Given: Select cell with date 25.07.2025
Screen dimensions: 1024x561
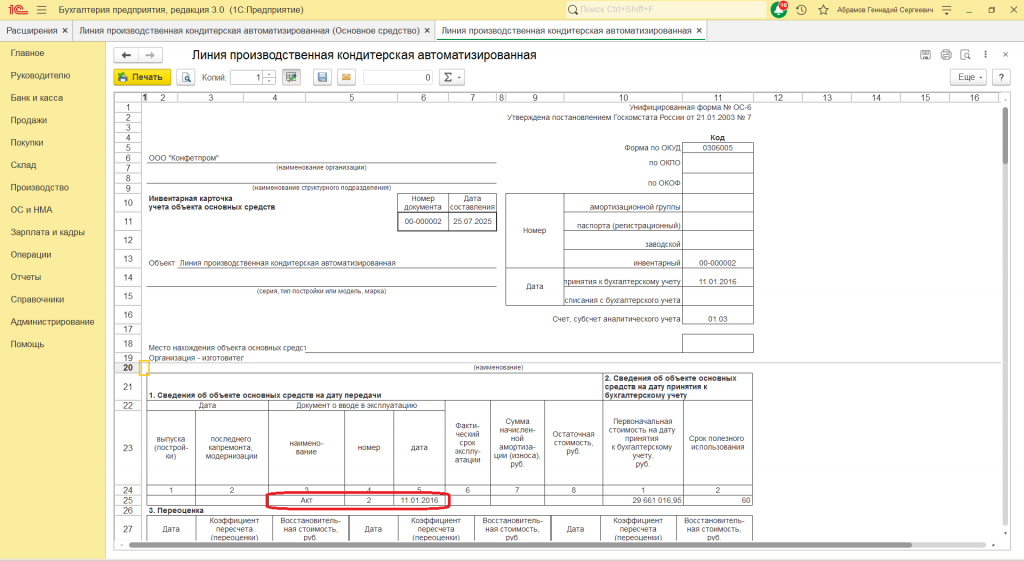Looking at the screenshot, I should [x=472, y=221].
